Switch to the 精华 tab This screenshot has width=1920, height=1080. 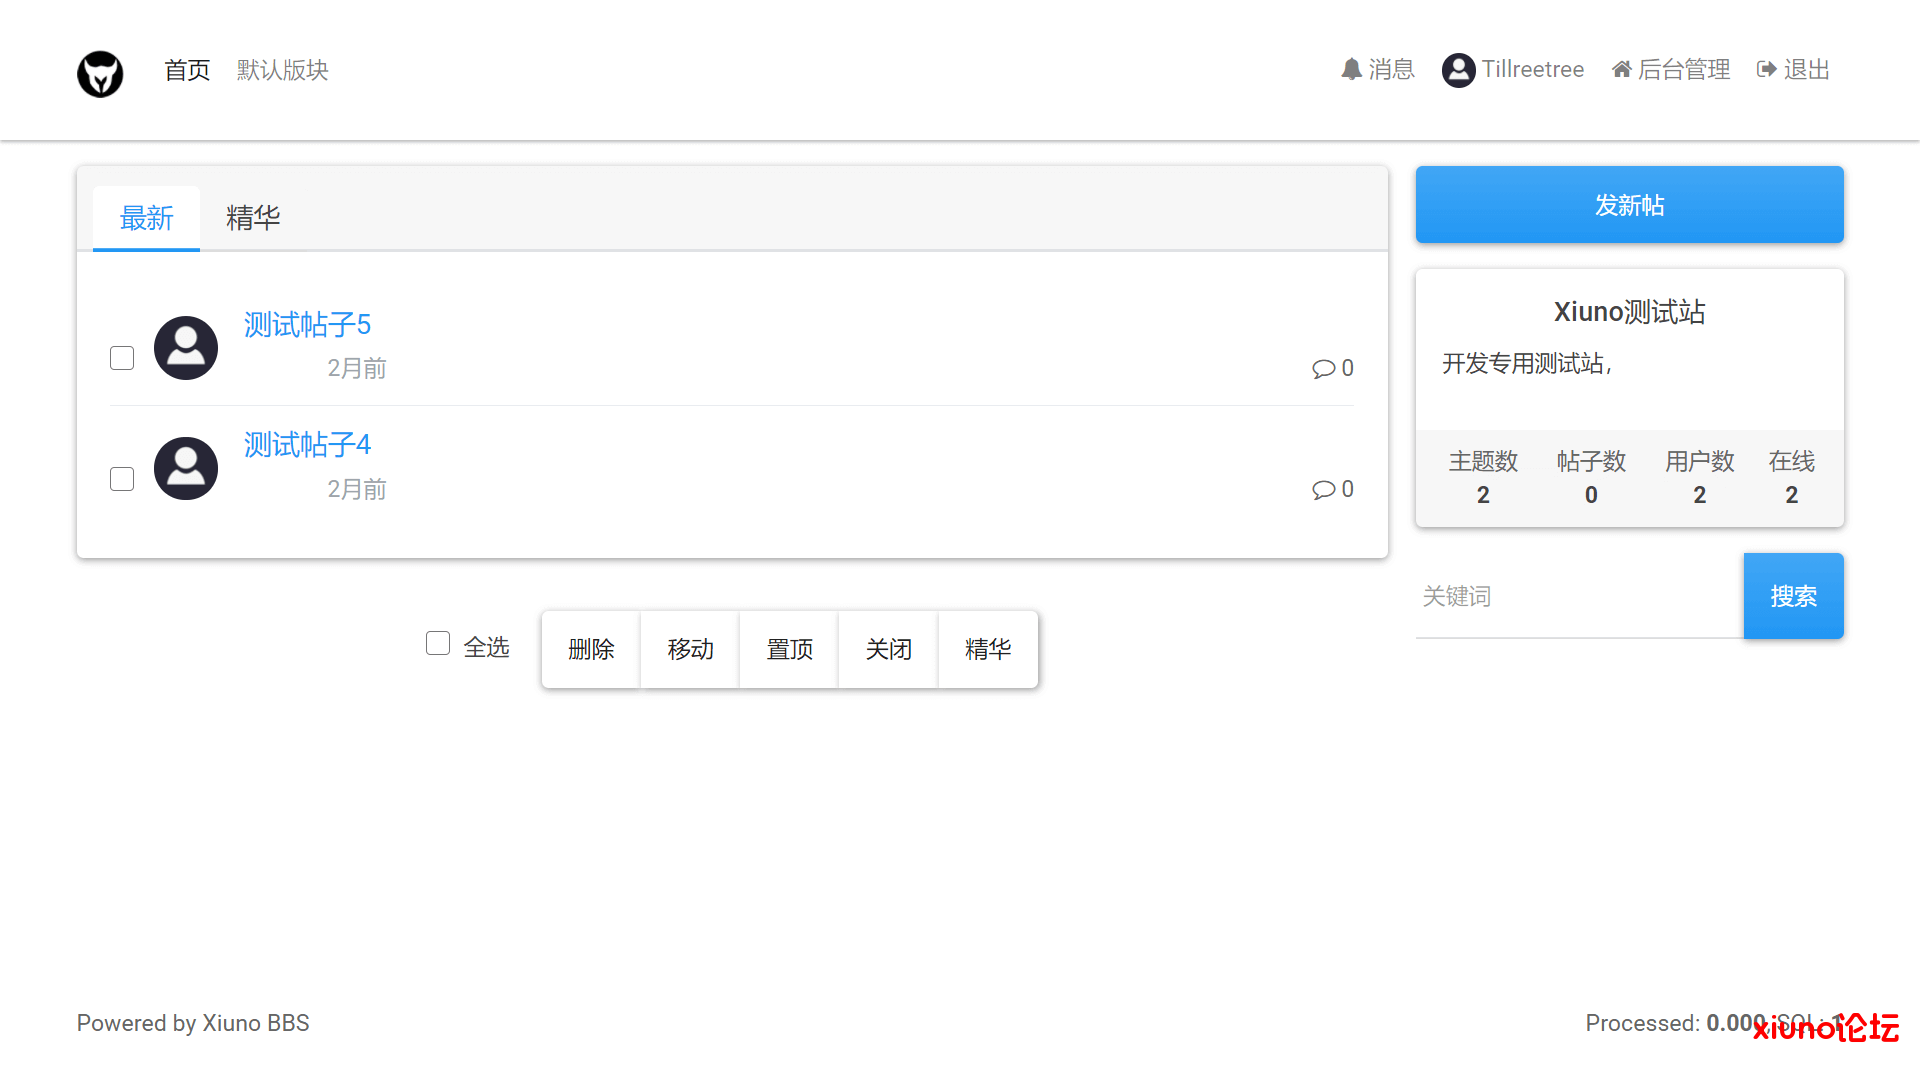pyautogui.click(x=253, y=218)
